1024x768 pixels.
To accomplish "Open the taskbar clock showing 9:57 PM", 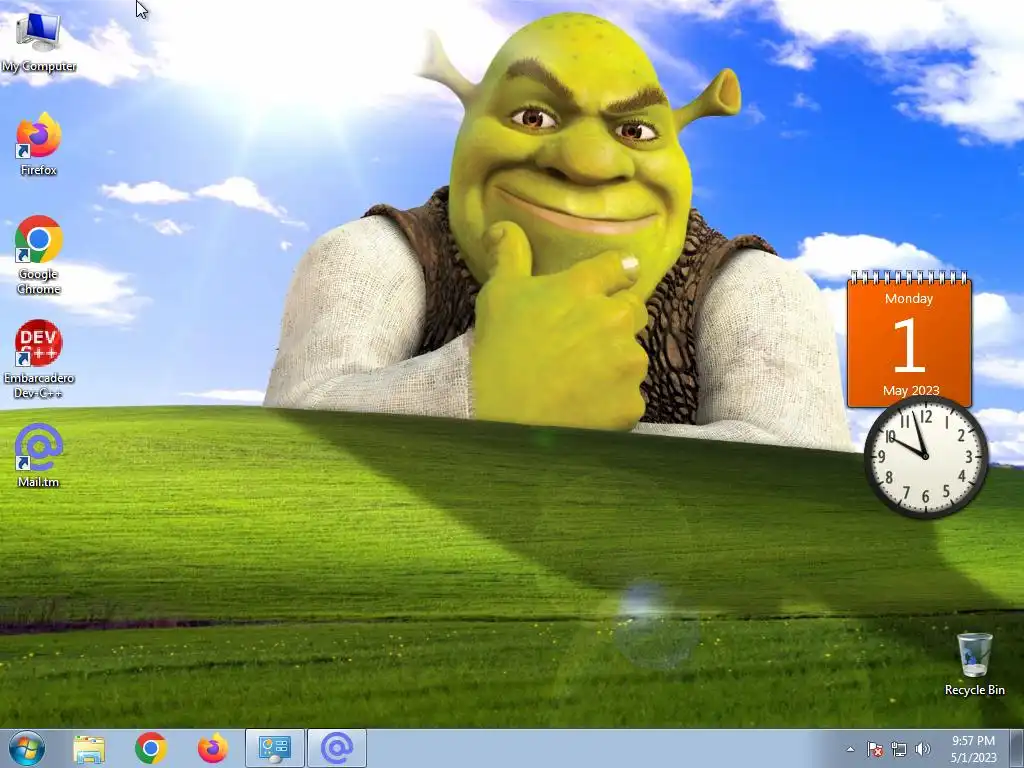I will pyautogui.click(x=973, y=741).
